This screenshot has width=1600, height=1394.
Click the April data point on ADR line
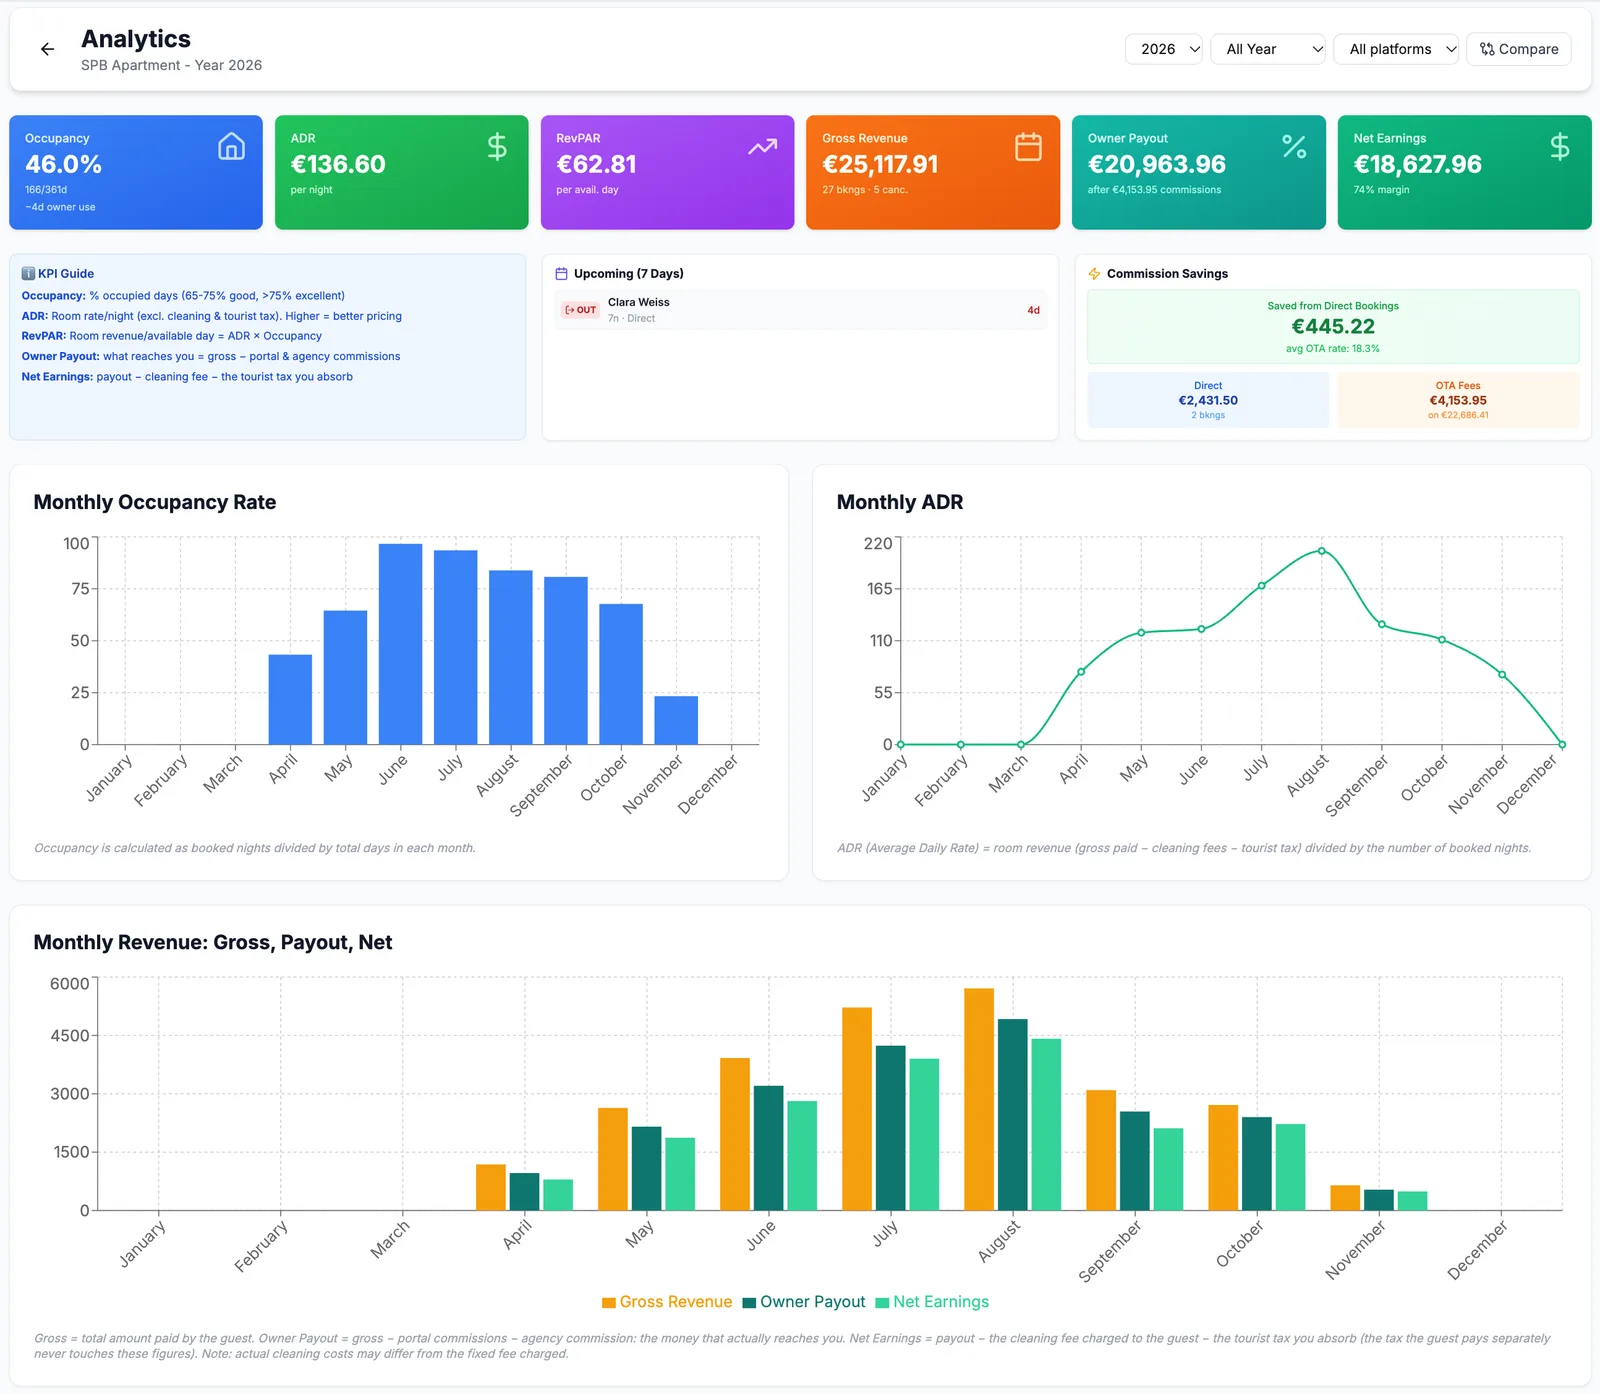pyautogui.click(x=1081, y=672)
